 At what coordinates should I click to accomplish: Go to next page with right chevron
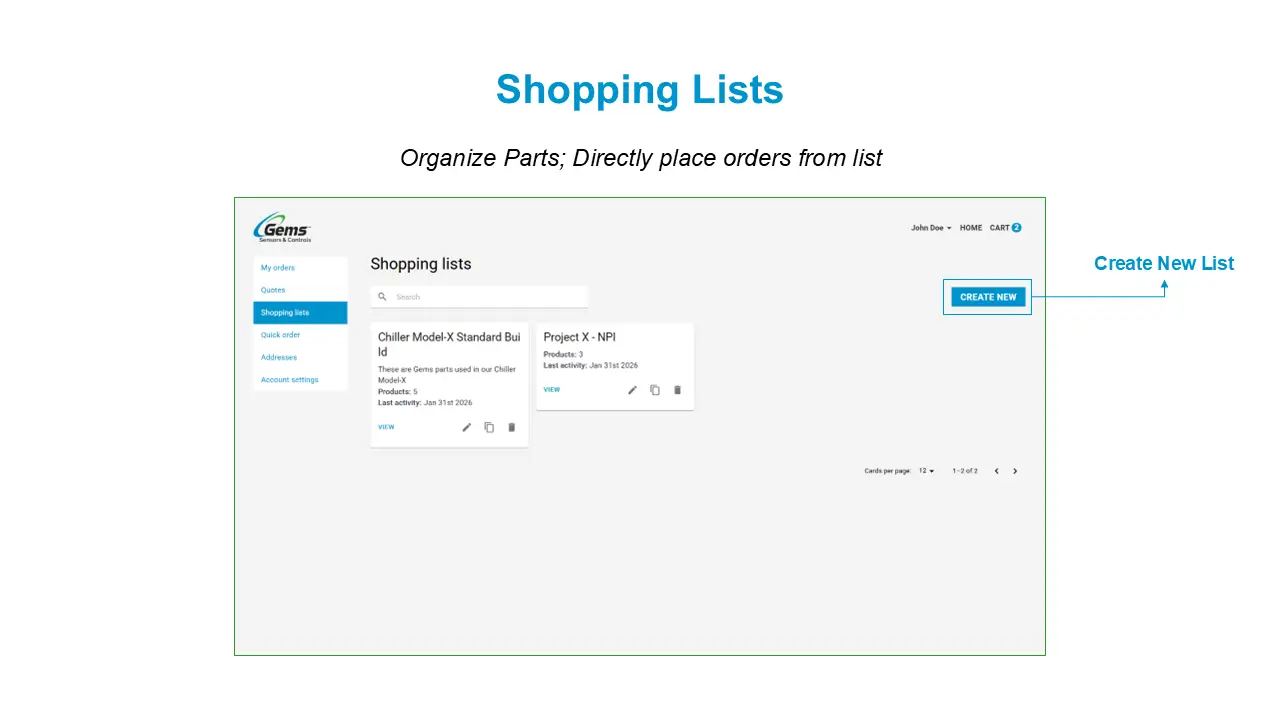pyautogui.click(x=1015, y=470)
